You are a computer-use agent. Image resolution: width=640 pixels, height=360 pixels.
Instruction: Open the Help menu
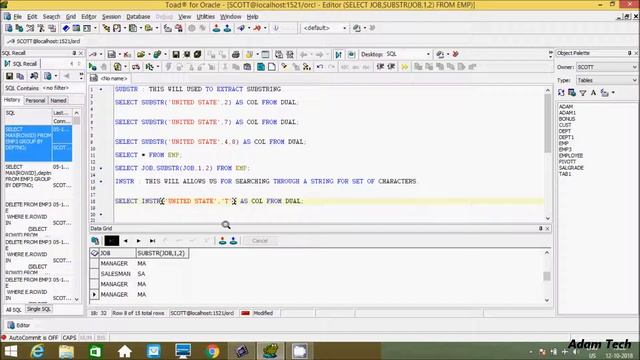pyautogui.click(x=252, y=17)
